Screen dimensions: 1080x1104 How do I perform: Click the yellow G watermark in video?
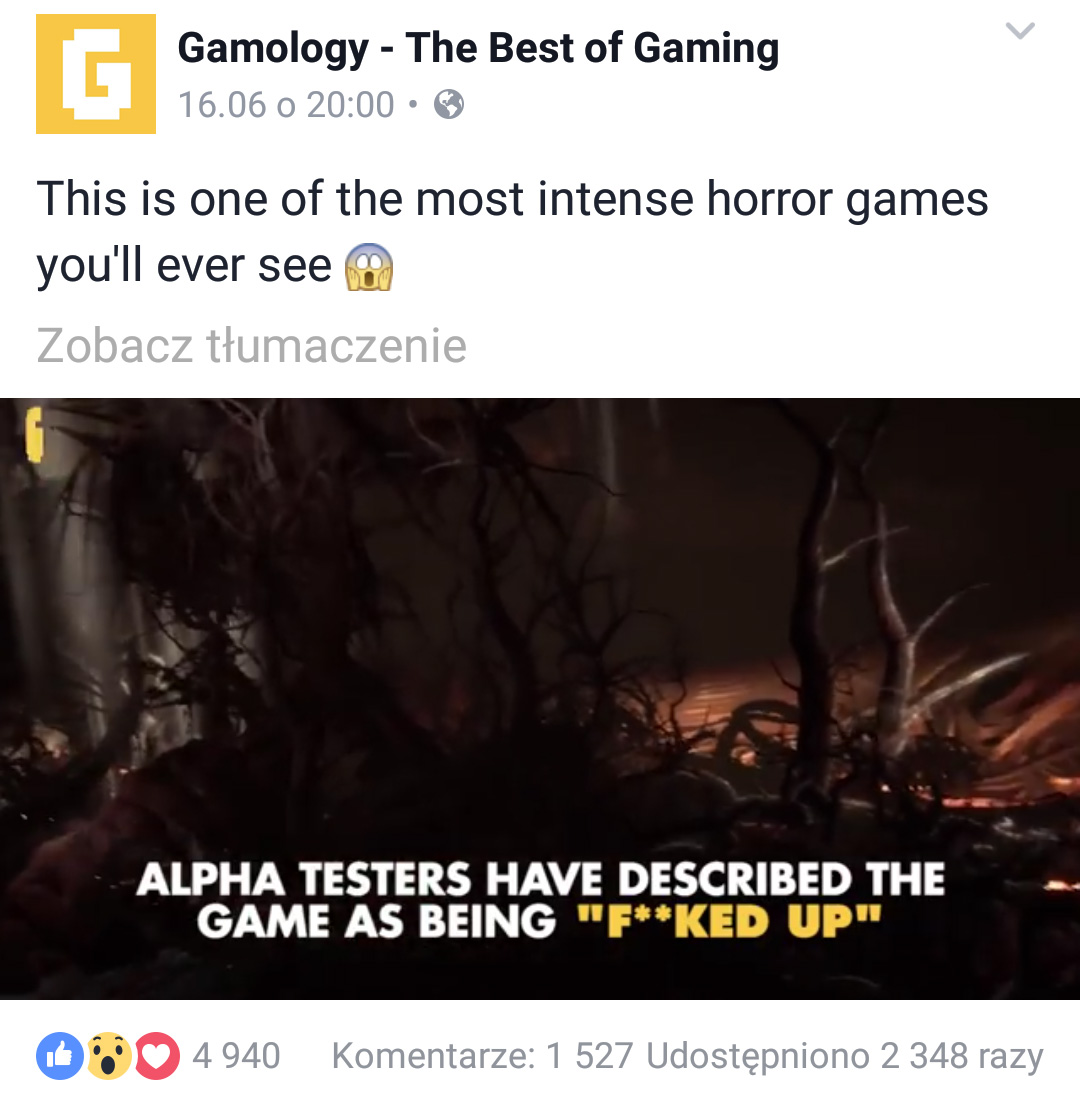(34, 435)
